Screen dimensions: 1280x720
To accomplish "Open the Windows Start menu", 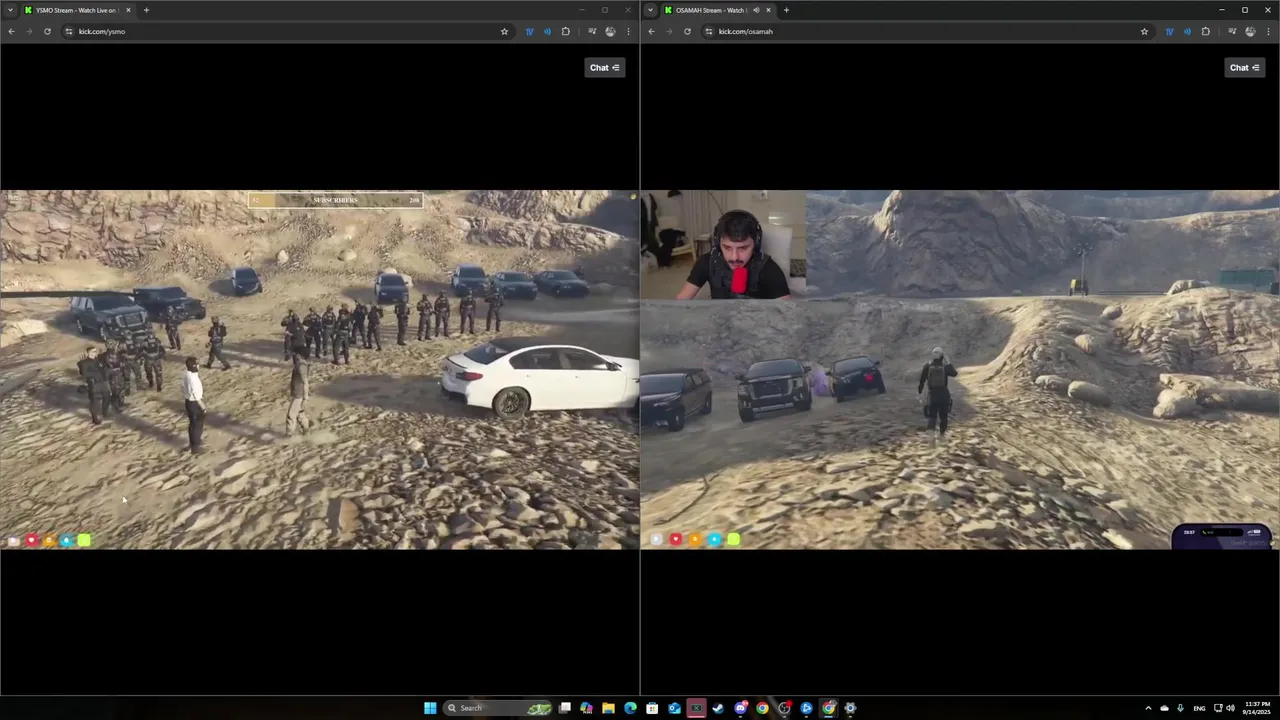I will point(430,708).
